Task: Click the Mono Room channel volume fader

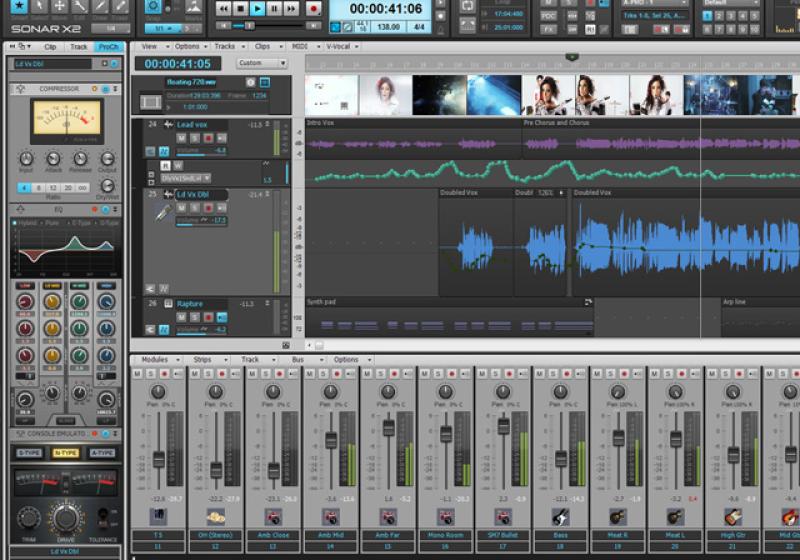Action: click(x=446, y=435)
